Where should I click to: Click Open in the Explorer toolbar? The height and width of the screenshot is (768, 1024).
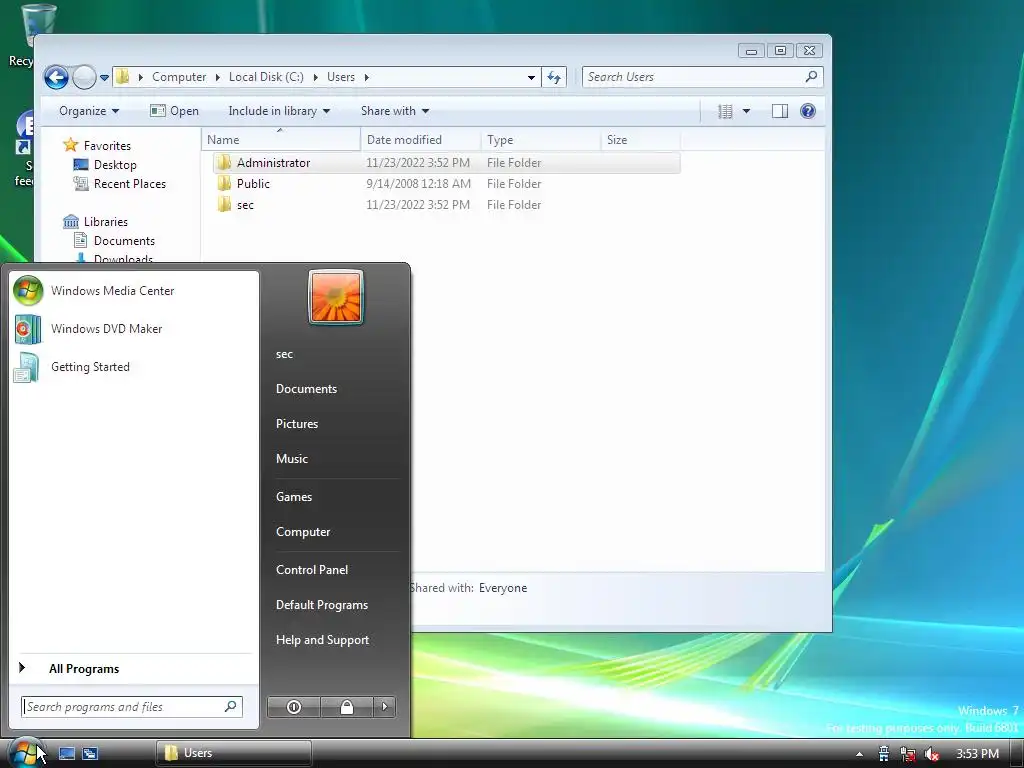174,111
